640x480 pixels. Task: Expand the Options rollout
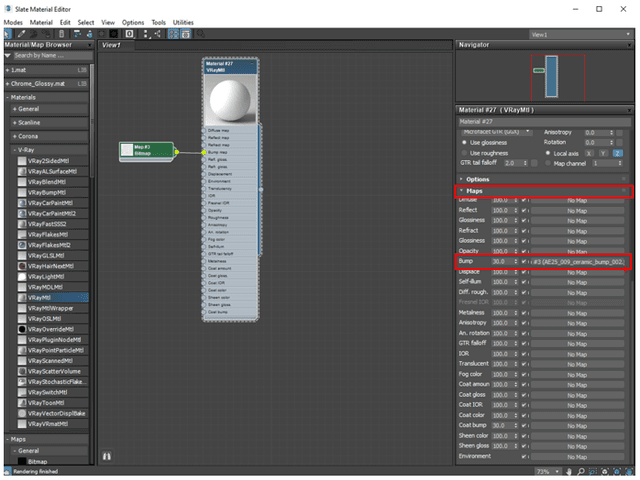pyautogui.click(x=544, y=179)
